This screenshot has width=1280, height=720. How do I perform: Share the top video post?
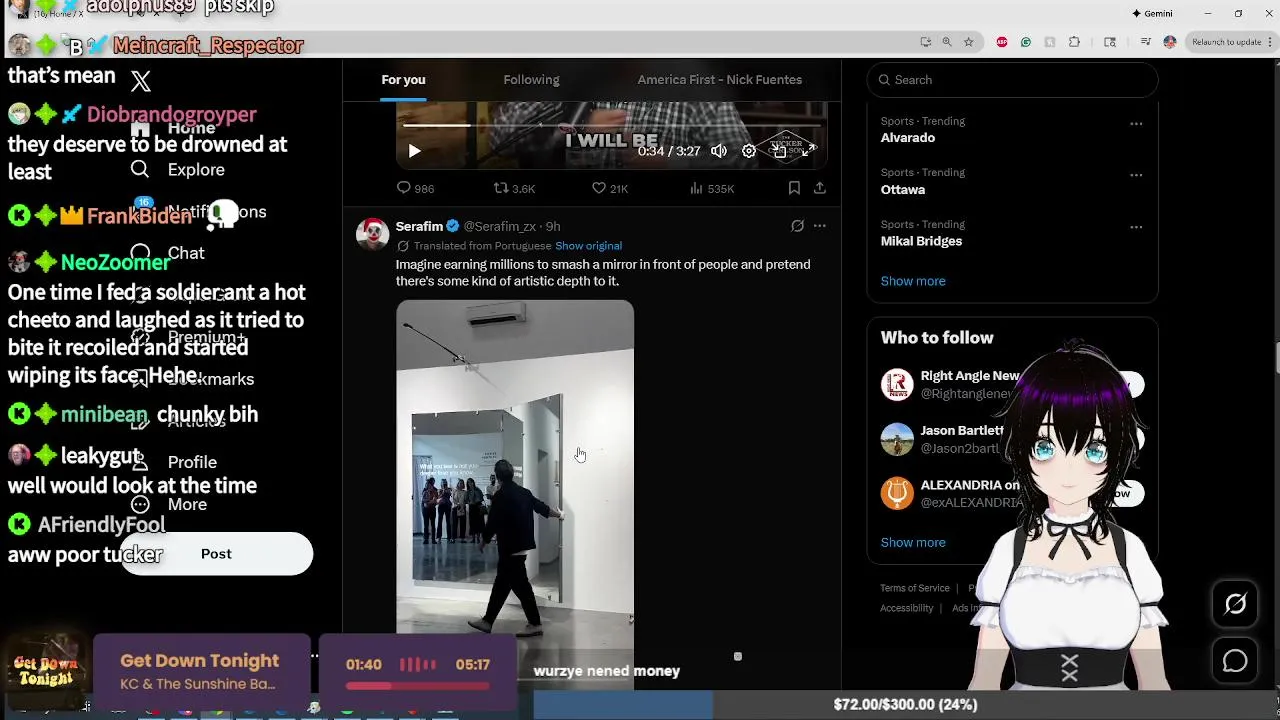tap(819, 188)
